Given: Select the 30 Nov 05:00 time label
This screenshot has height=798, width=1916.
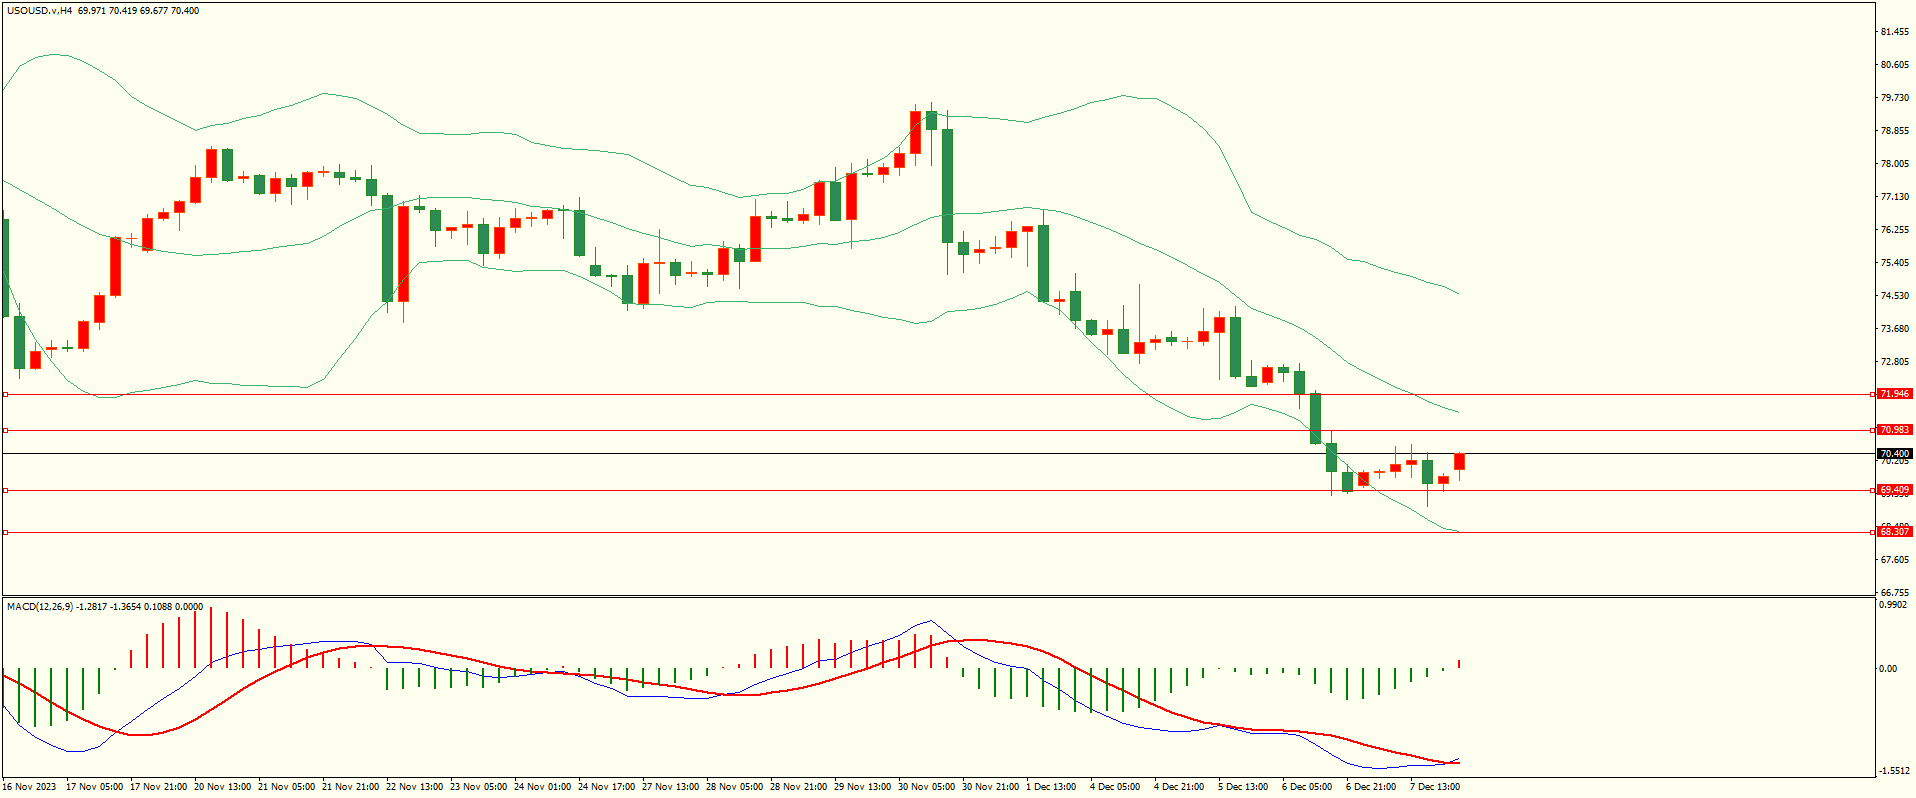Looking at the screenshot, I should [926, 787].
